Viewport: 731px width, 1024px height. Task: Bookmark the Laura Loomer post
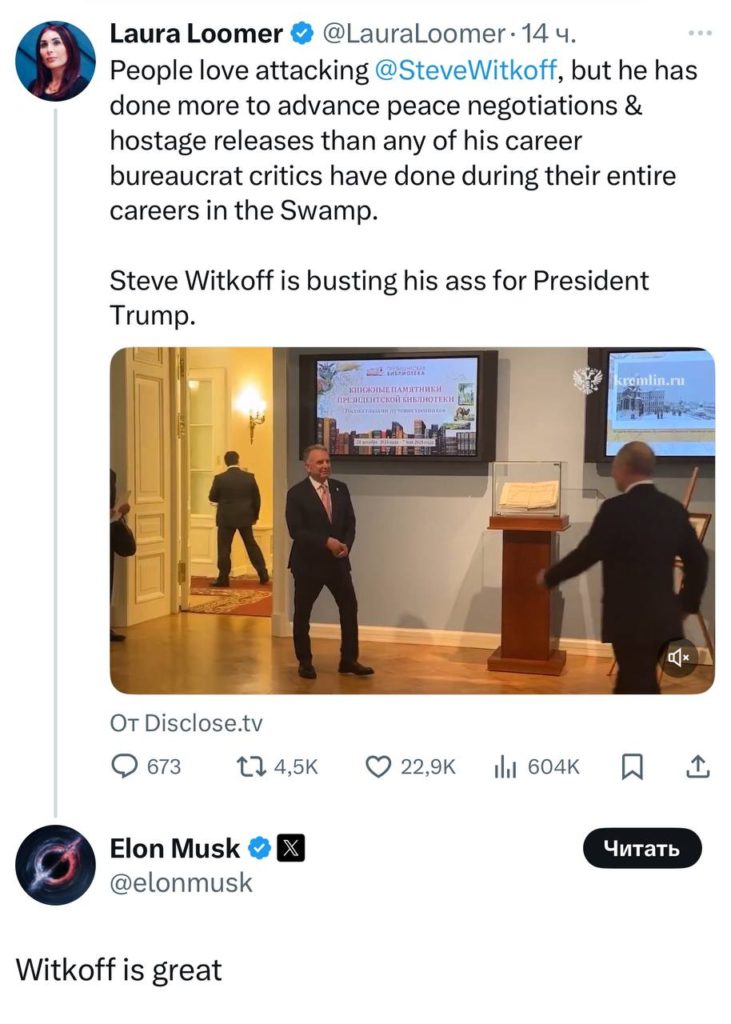(x=632, y=767)
